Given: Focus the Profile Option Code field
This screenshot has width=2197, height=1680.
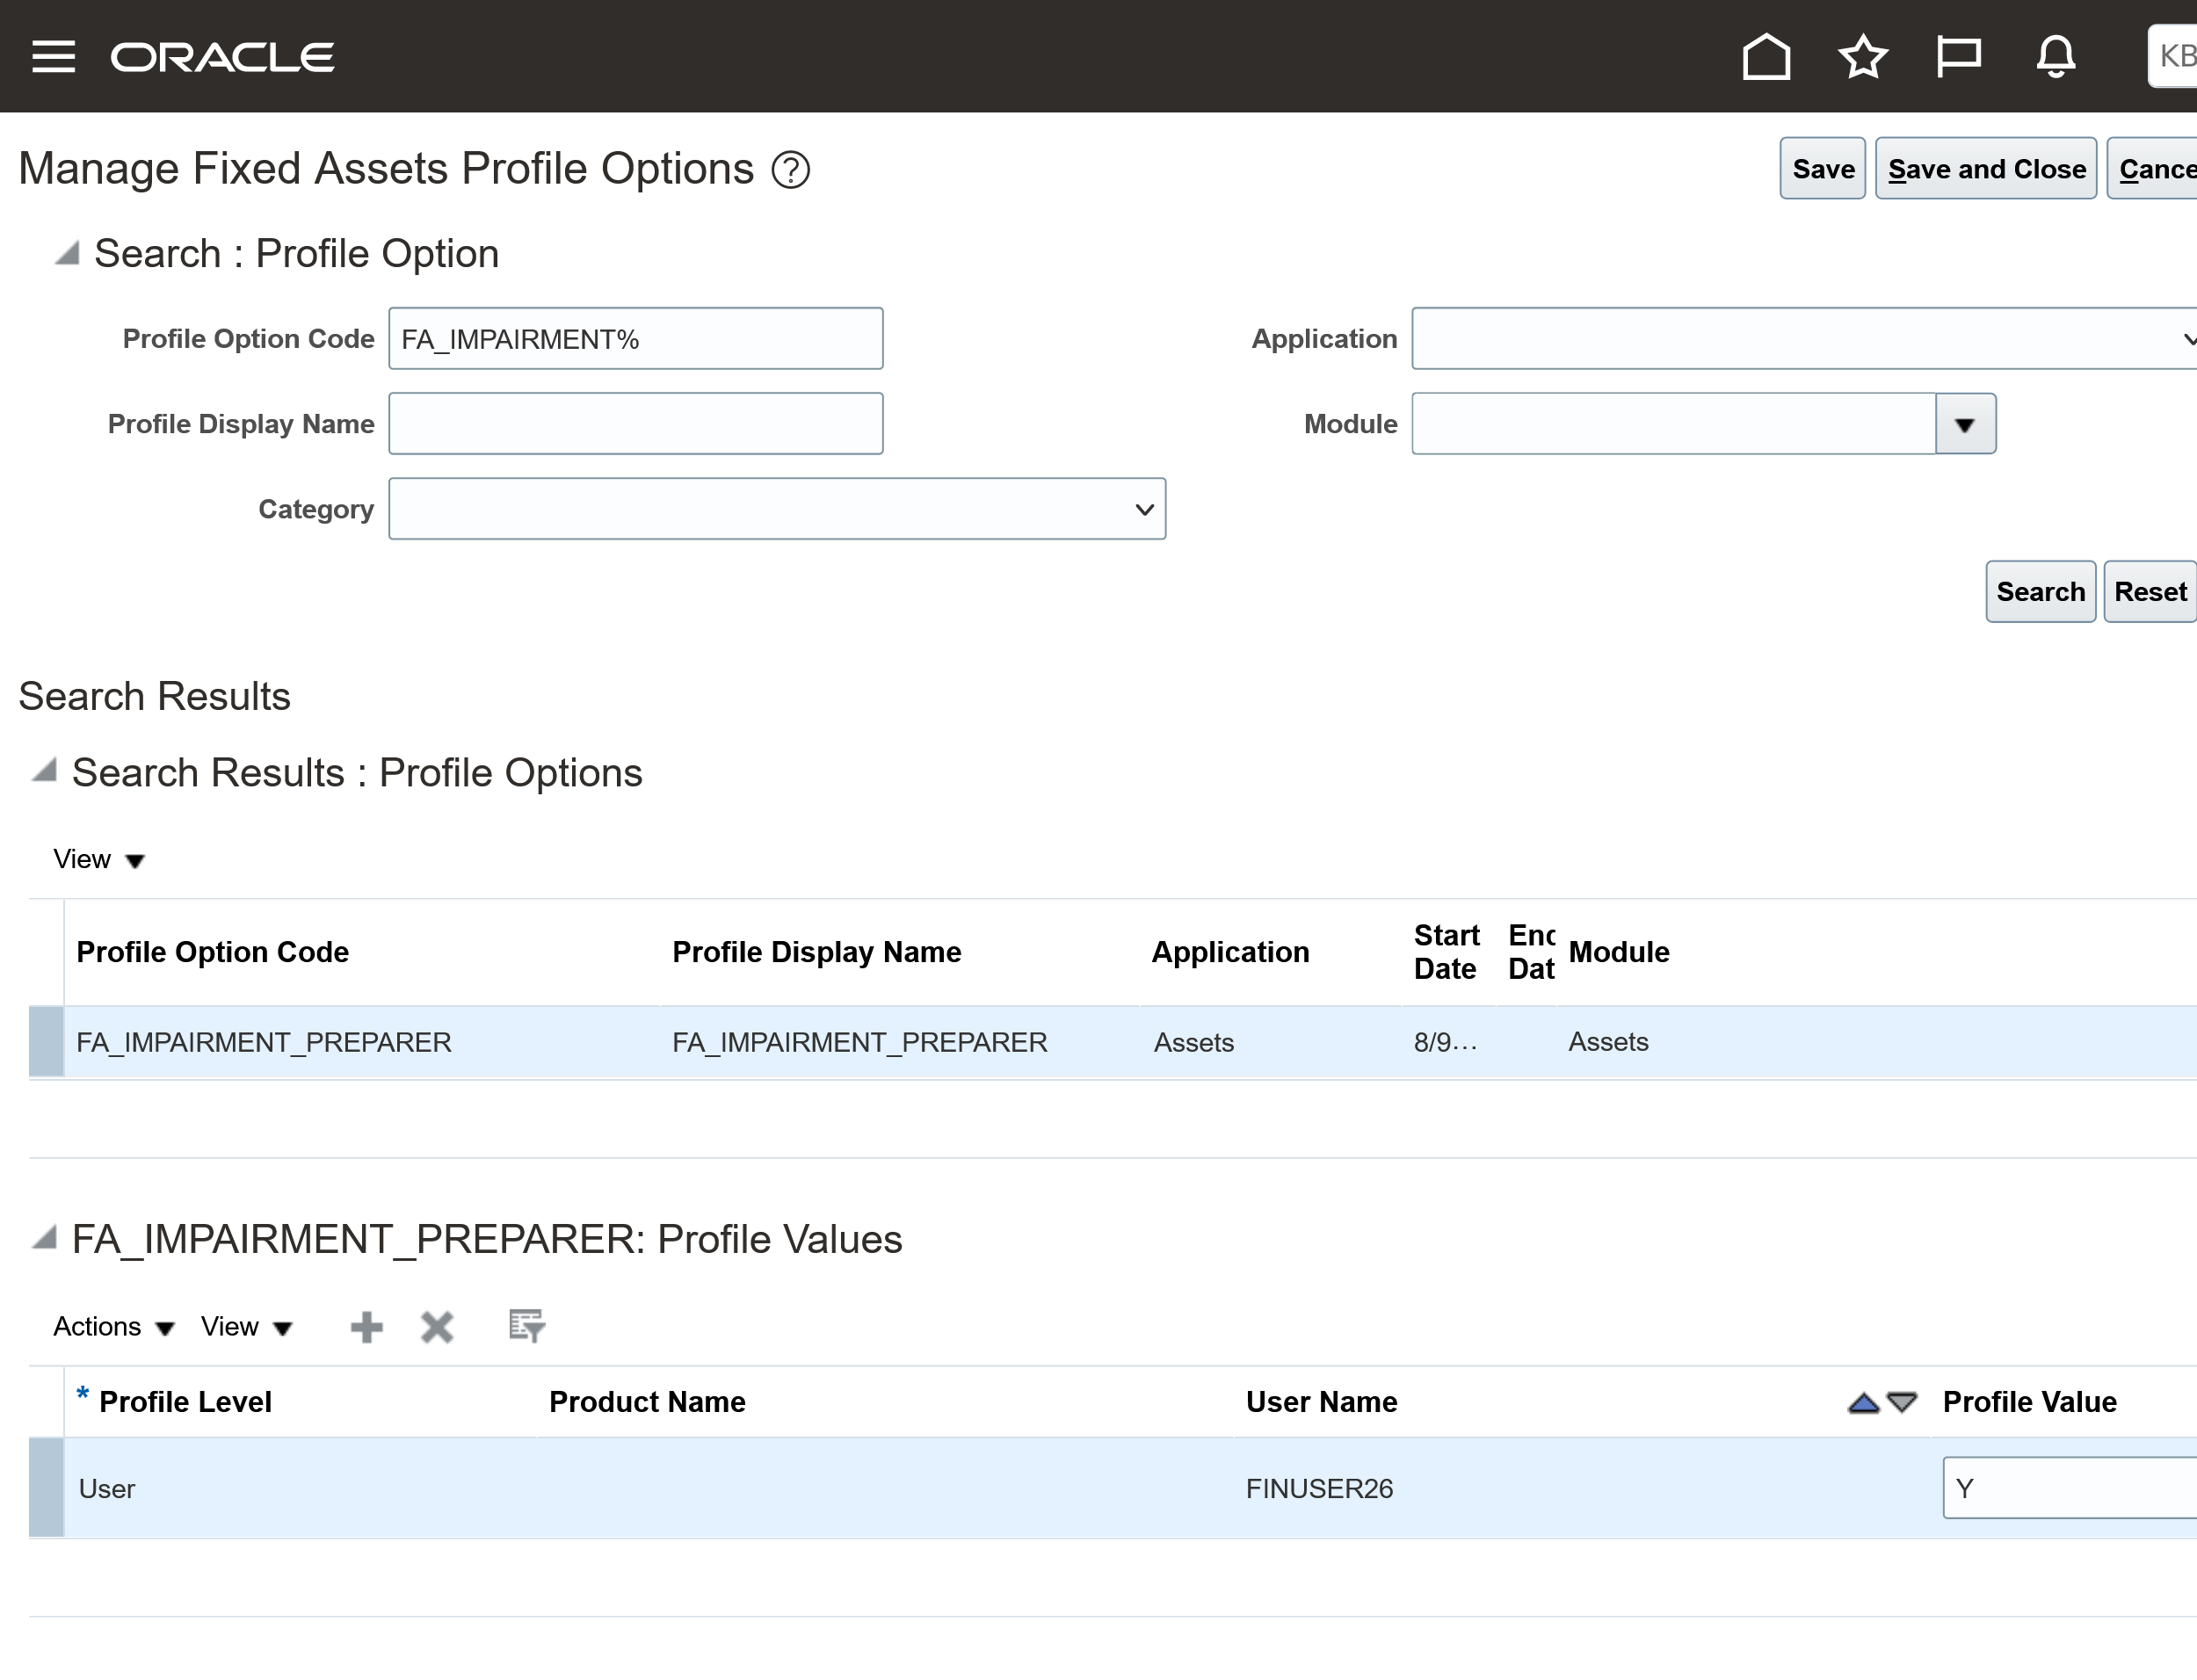Looking at the screenshot, I should tap(636, 339).
